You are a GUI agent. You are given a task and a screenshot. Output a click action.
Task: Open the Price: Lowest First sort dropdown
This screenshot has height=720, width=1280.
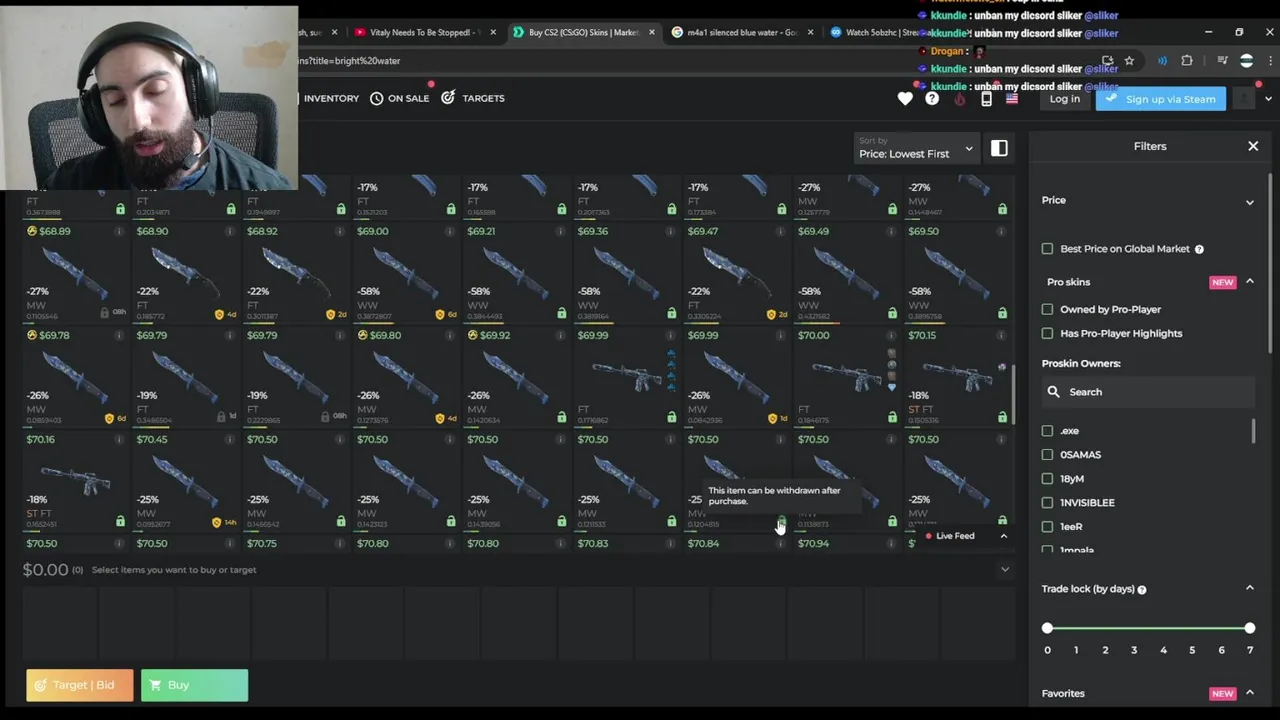point(915,149)
